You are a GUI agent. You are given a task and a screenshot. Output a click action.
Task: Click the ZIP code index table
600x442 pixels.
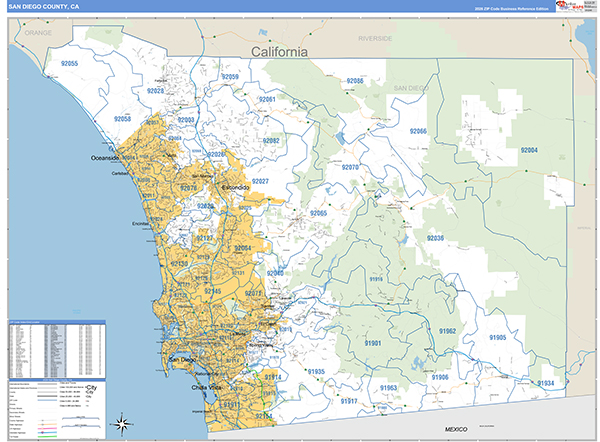[56, 347]
